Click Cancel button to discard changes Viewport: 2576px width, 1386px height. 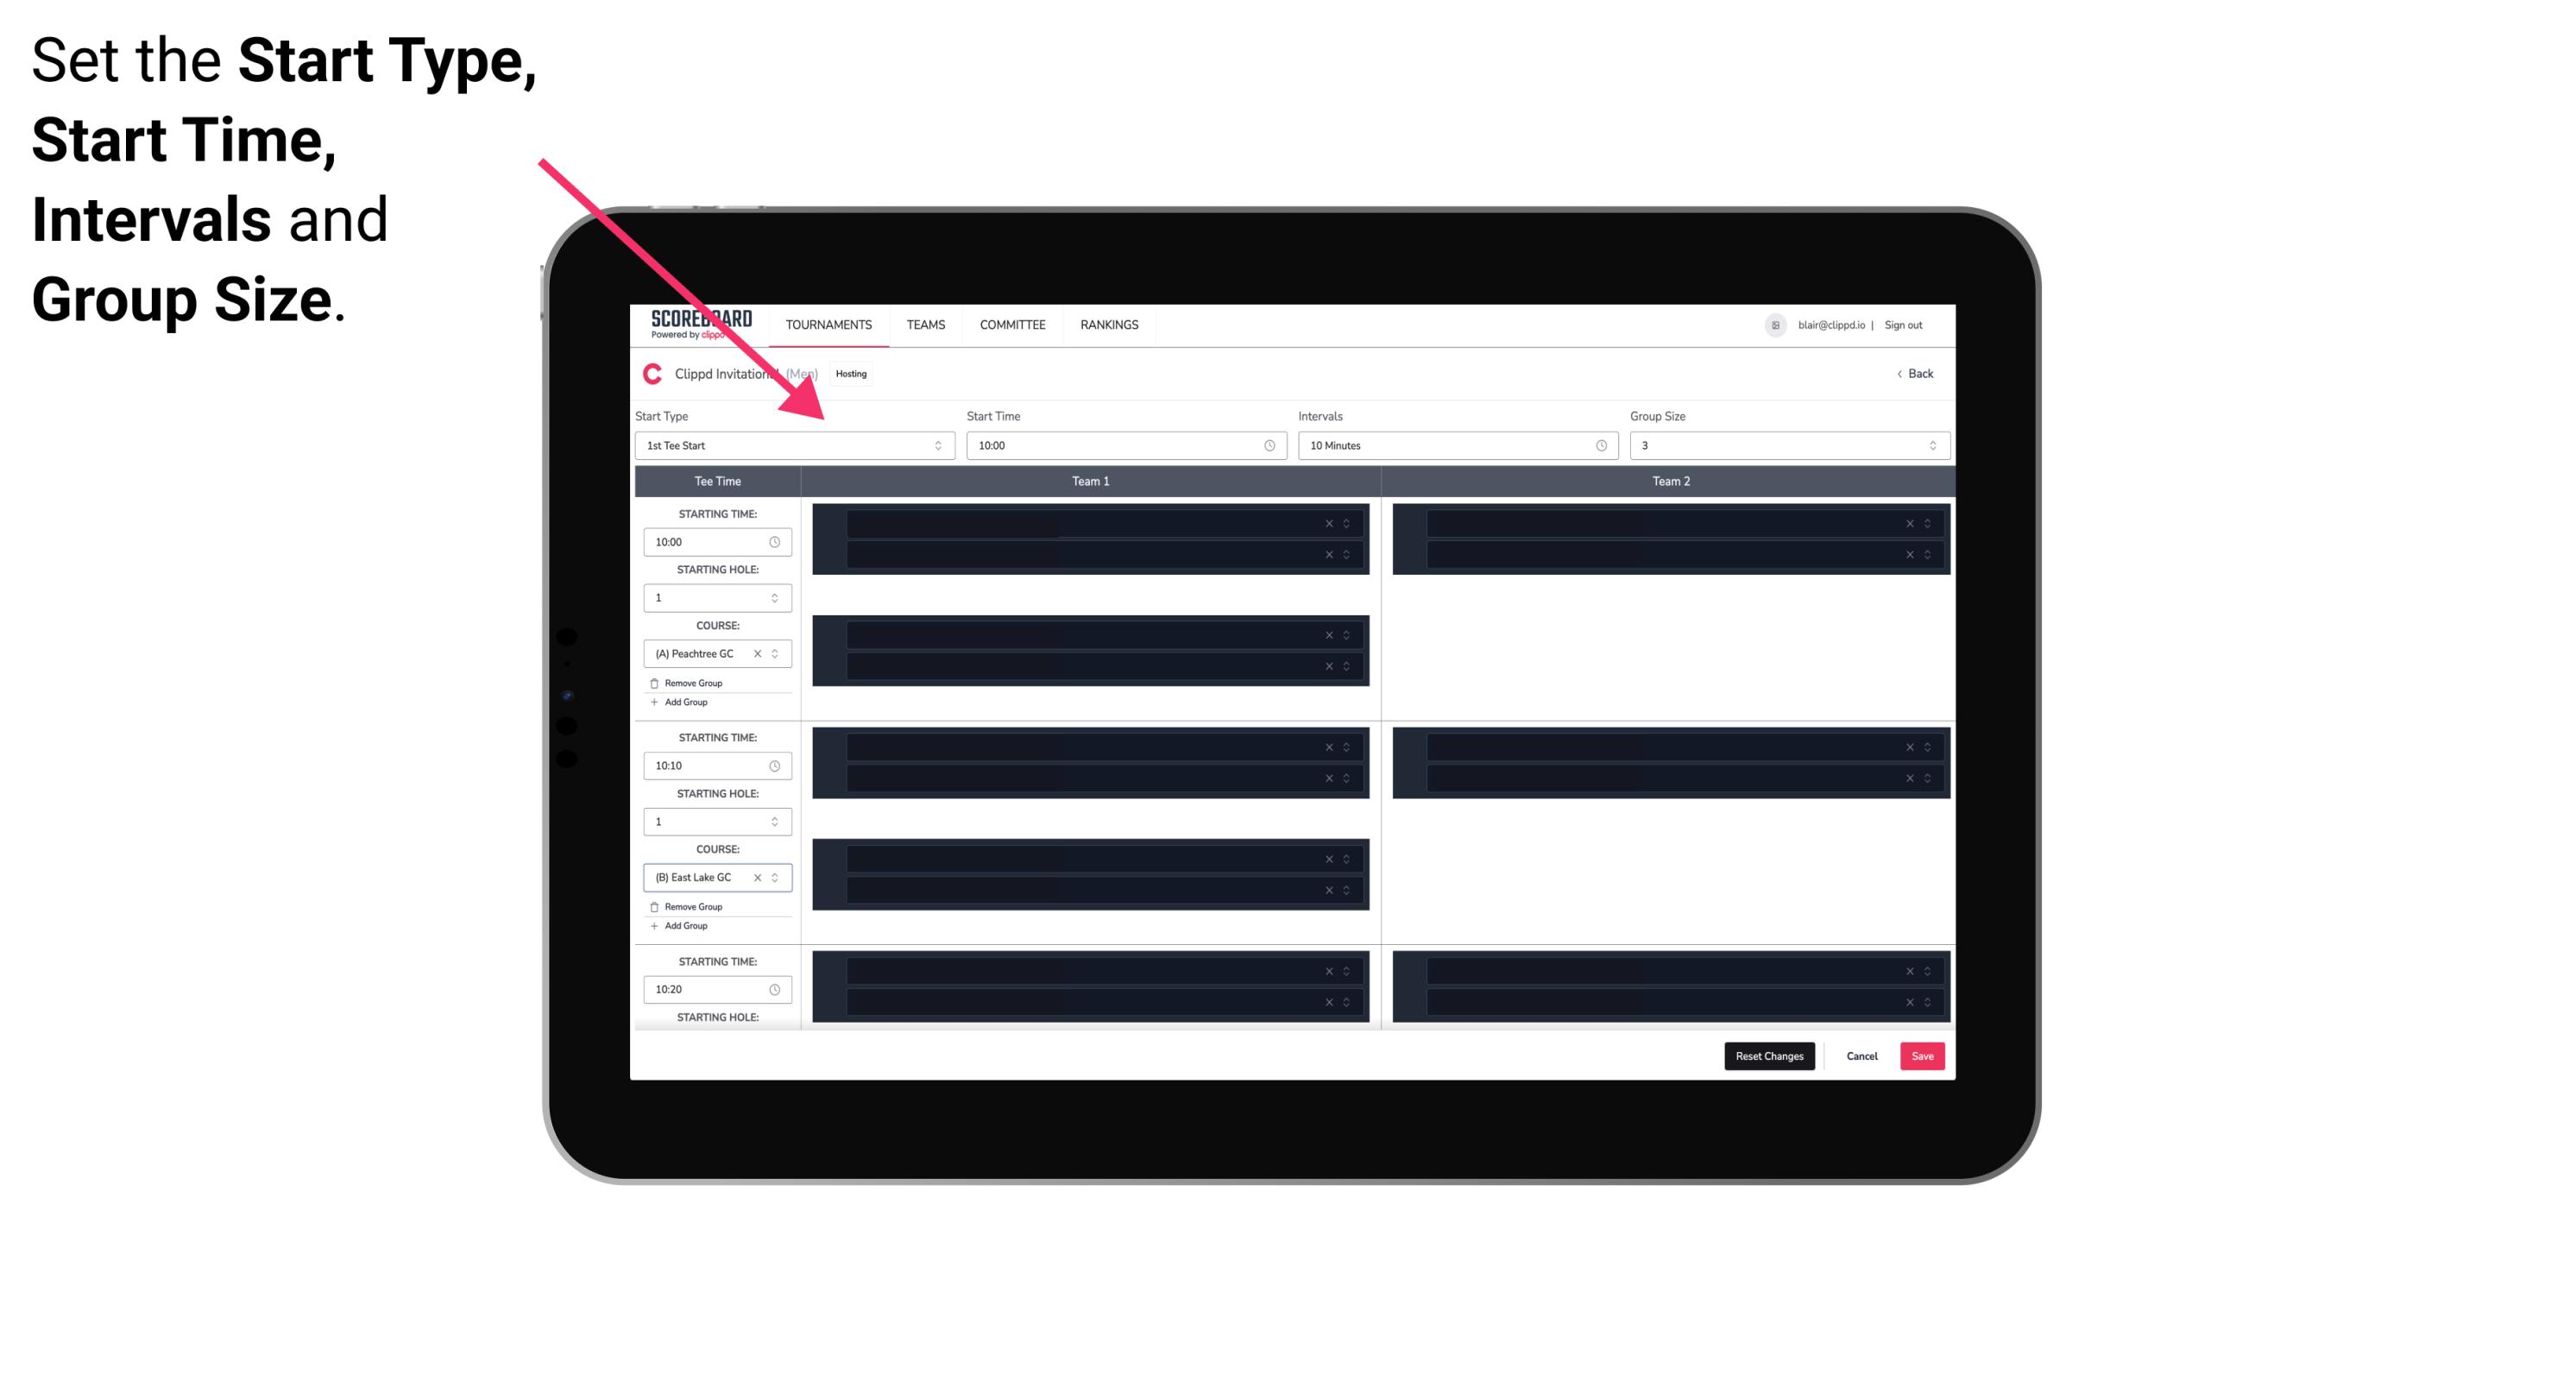click(1865, 1055)
